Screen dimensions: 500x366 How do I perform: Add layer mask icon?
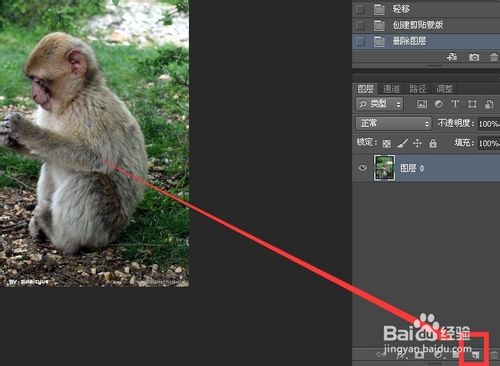[419, 355]
